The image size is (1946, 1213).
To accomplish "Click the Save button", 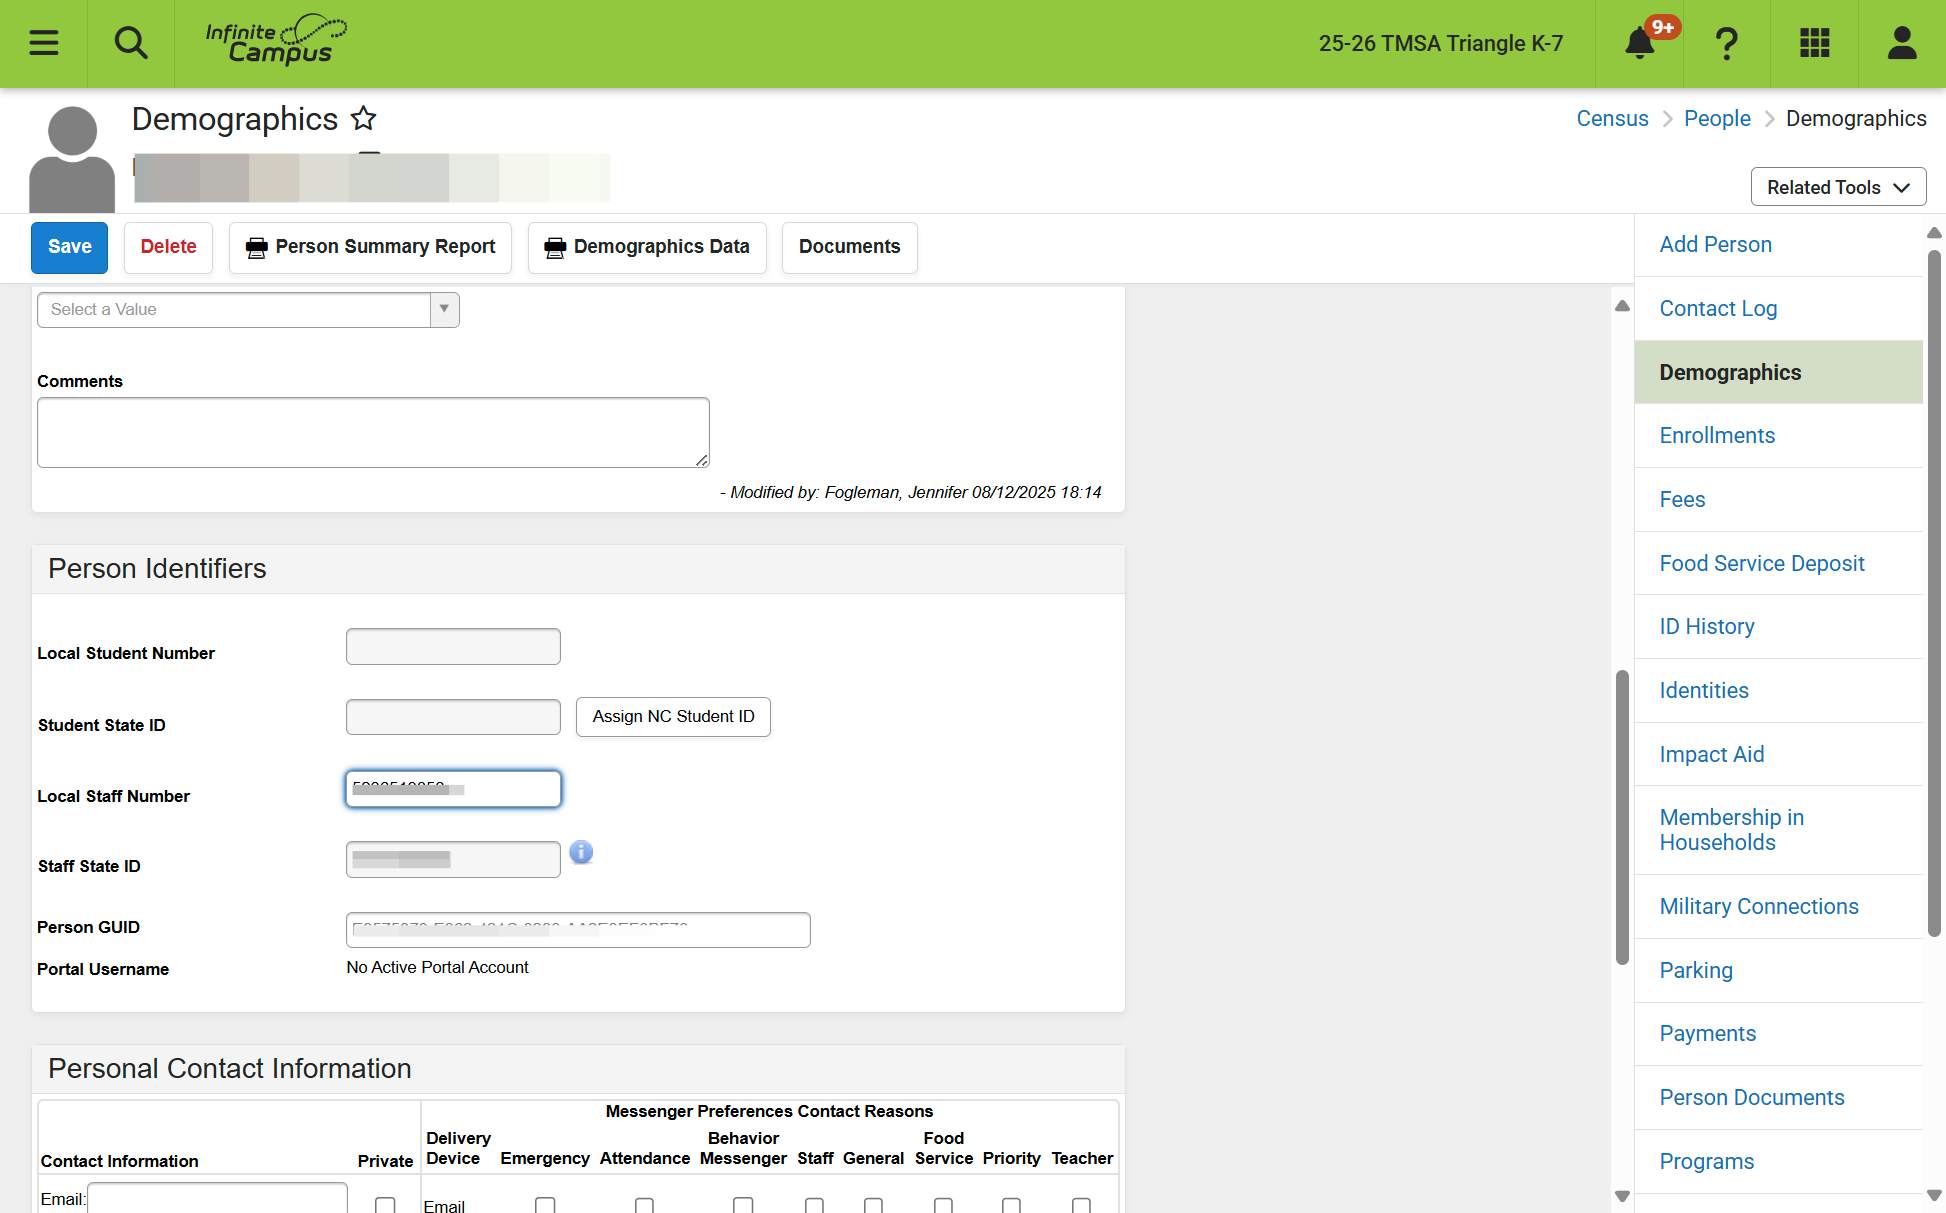I will click(x=69, y=247).
